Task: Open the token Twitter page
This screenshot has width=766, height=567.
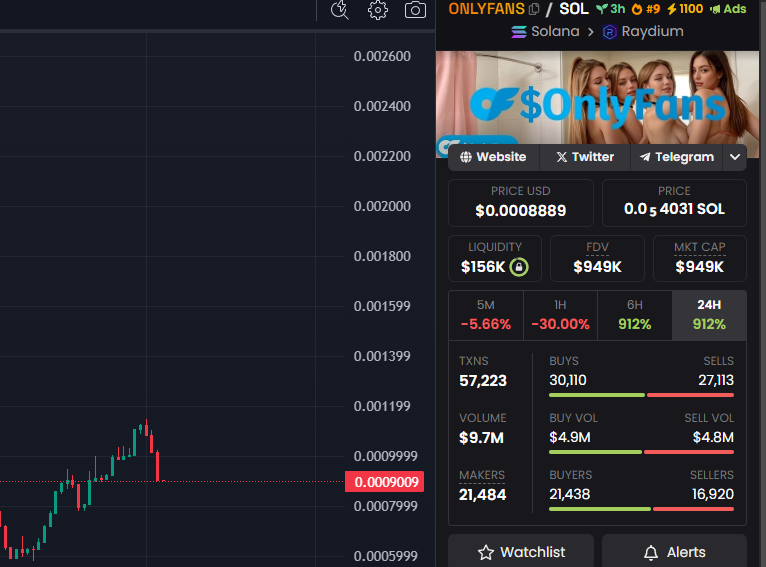Action: tap(585, 157)
